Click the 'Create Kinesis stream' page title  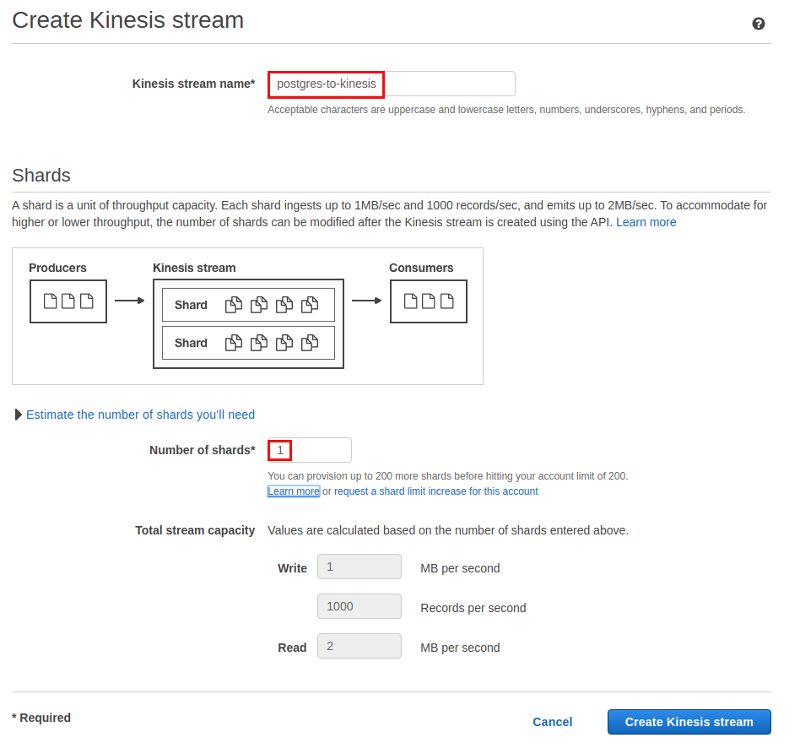[x=128, y=20]
